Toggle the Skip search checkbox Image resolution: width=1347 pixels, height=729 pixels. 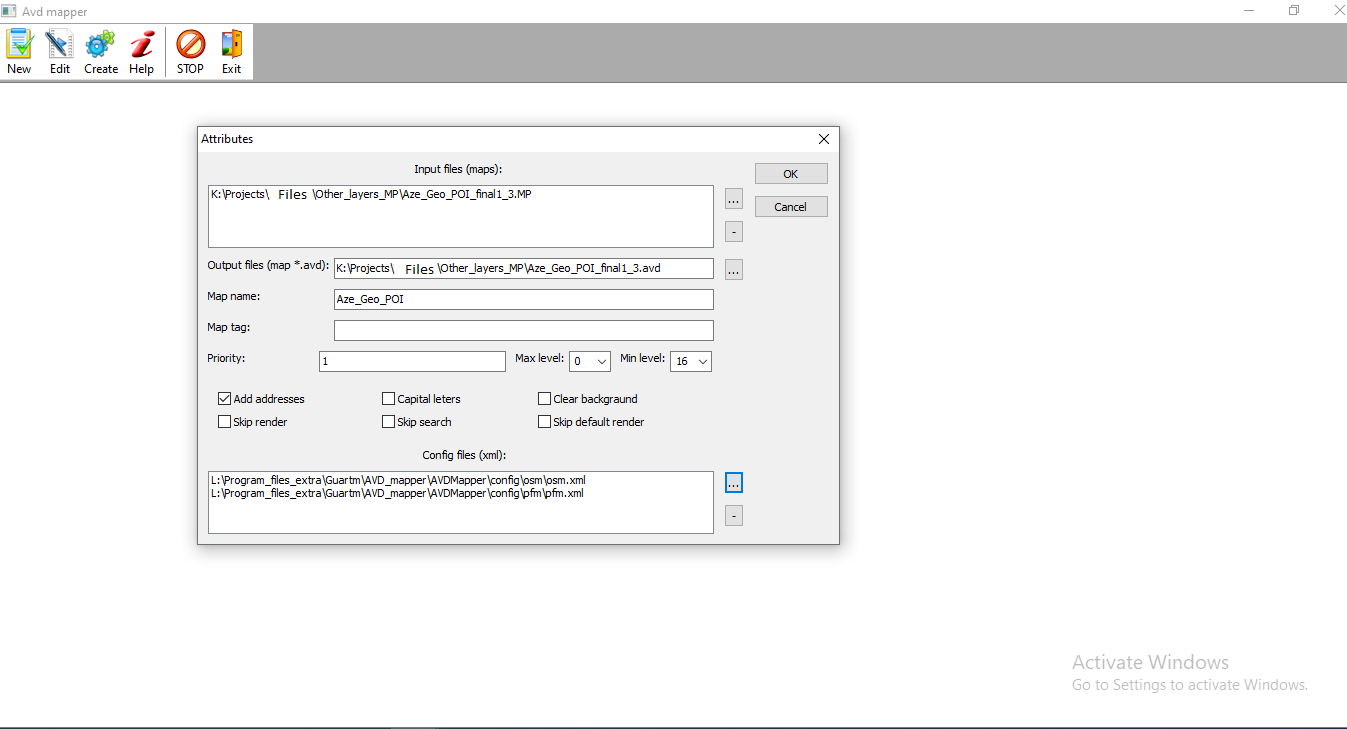(x=389, y=422)
